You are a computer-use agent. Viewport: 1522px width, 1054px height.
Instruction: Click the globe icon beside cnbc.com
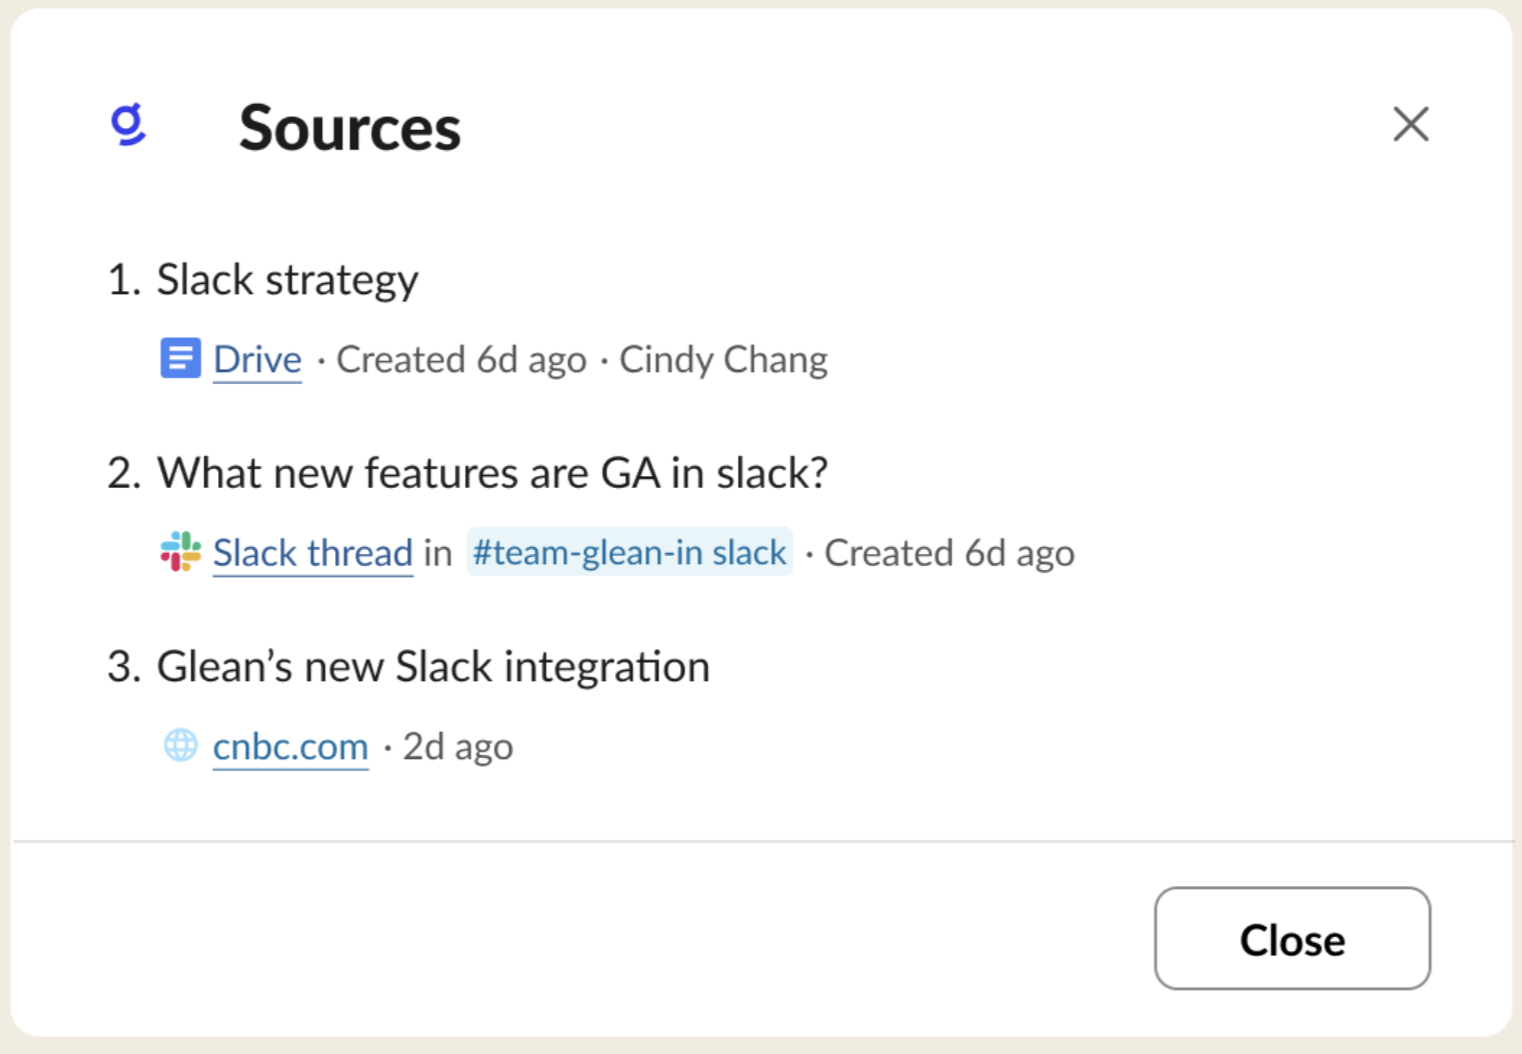click(181, 745)
